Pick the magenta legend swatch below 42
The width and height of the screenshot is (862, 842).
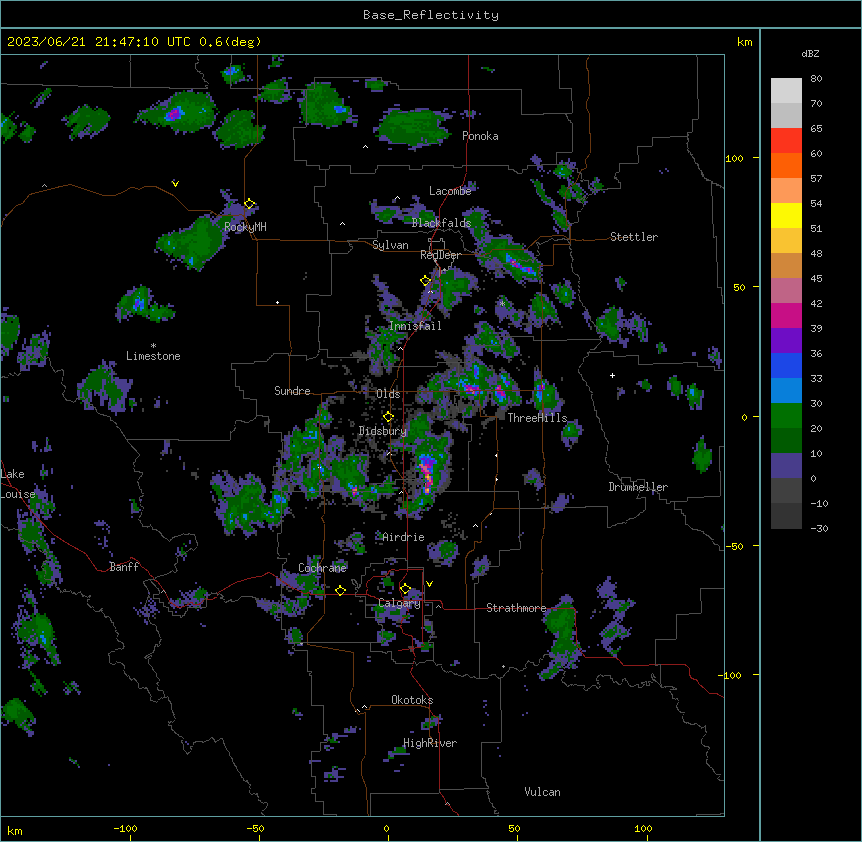pos(786,315)
